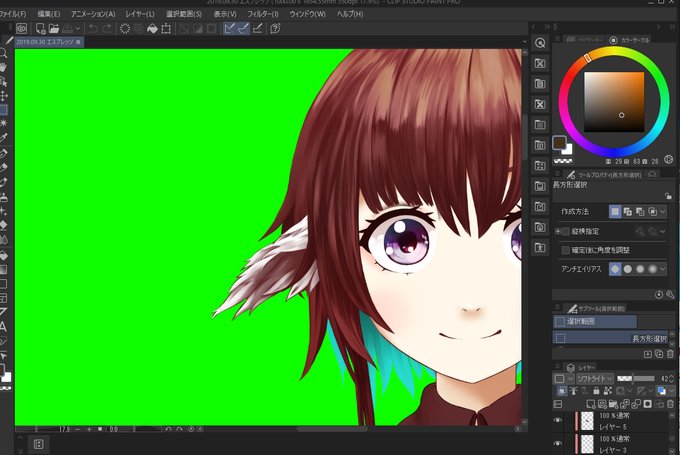Create a new canvas with the New icon

point(40,29)
